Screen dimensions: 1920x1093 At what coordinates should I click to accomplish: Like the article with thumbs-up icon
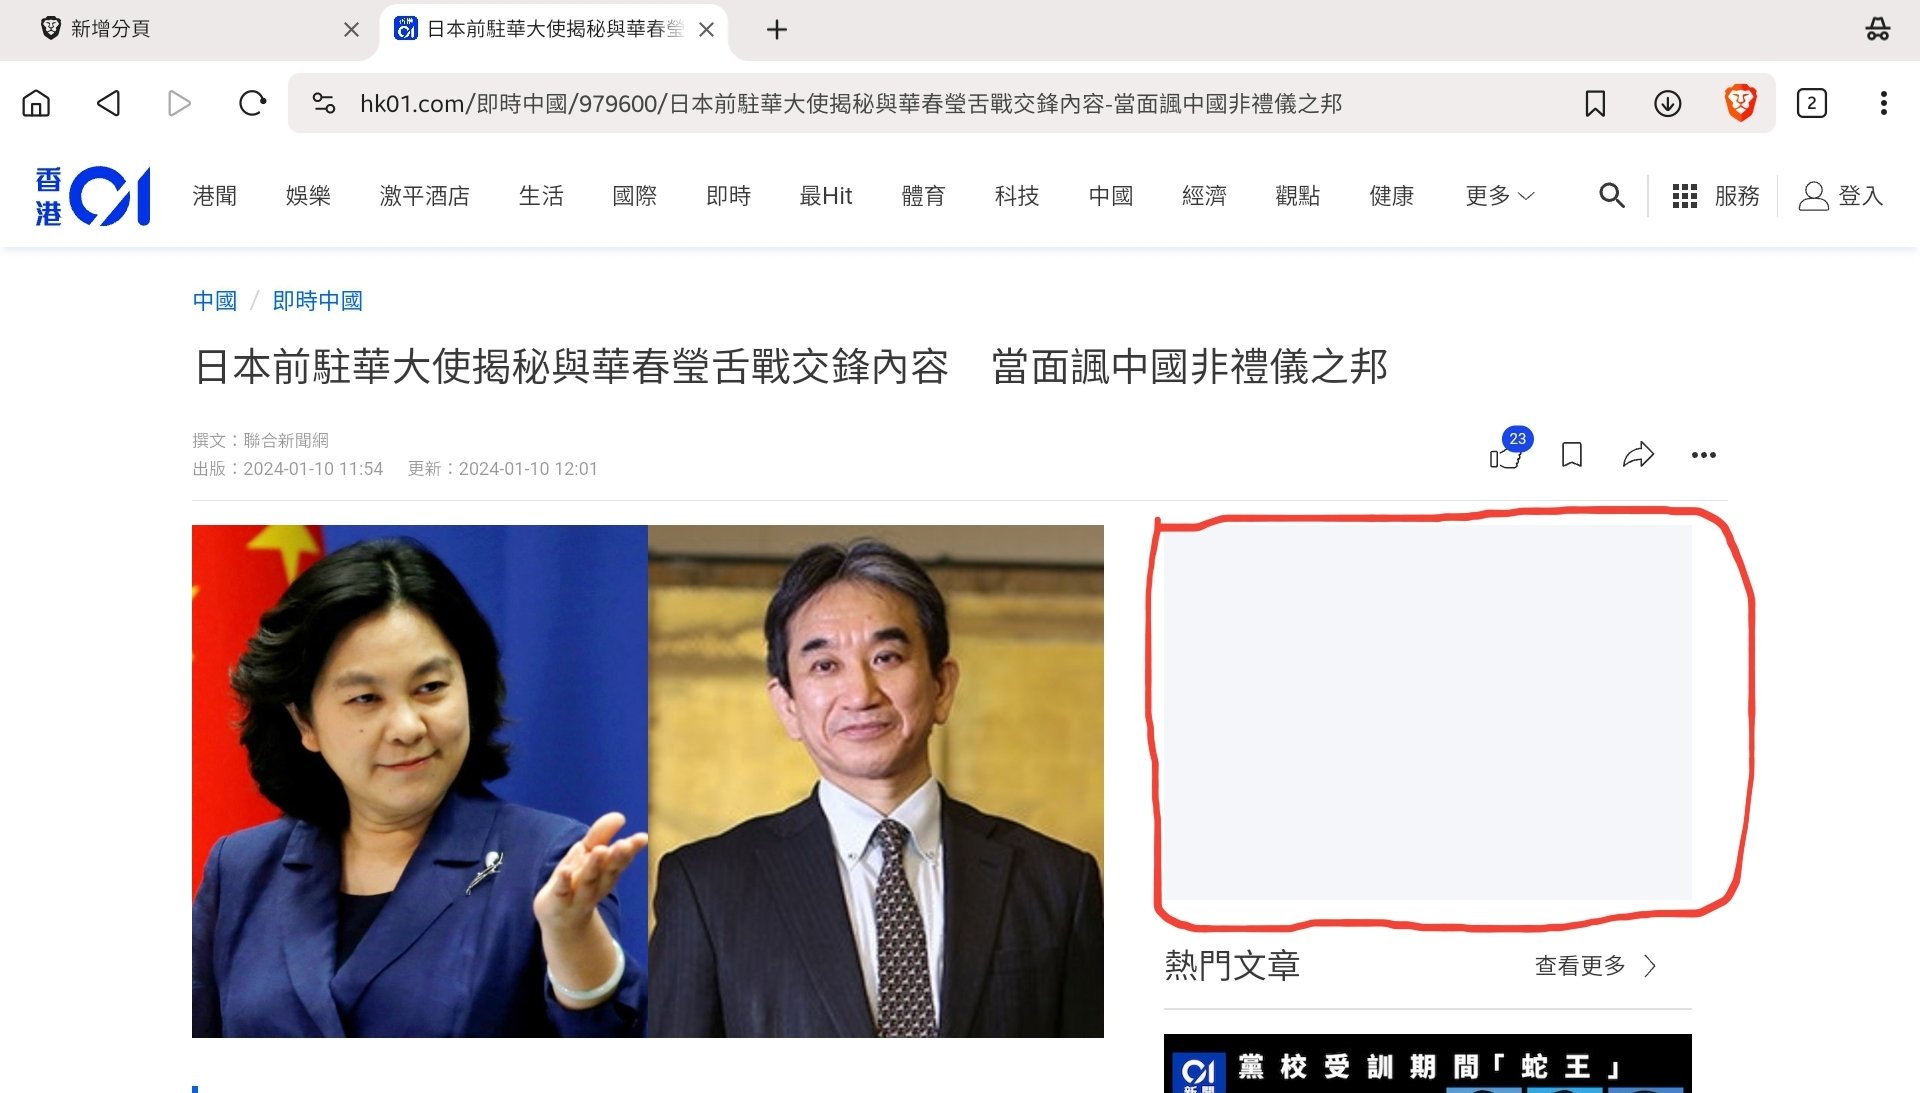tap(1504, 456)
